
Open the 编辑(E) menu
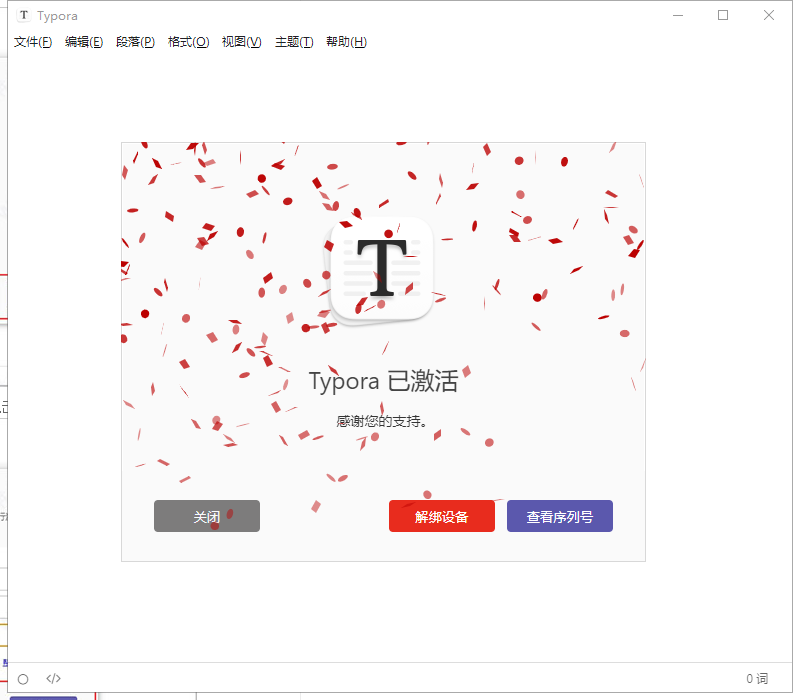(x=84, y=42)
